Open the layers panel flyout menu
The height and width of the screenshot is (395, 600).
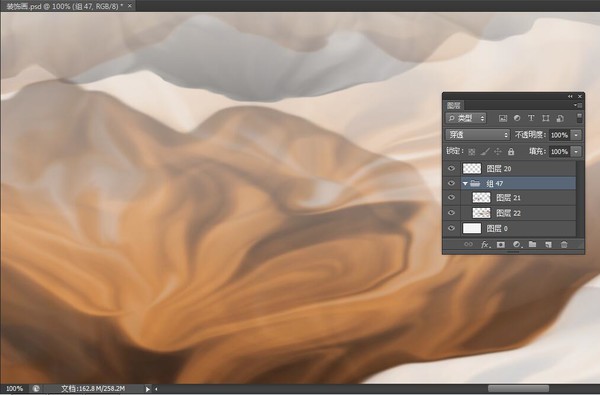578,105
